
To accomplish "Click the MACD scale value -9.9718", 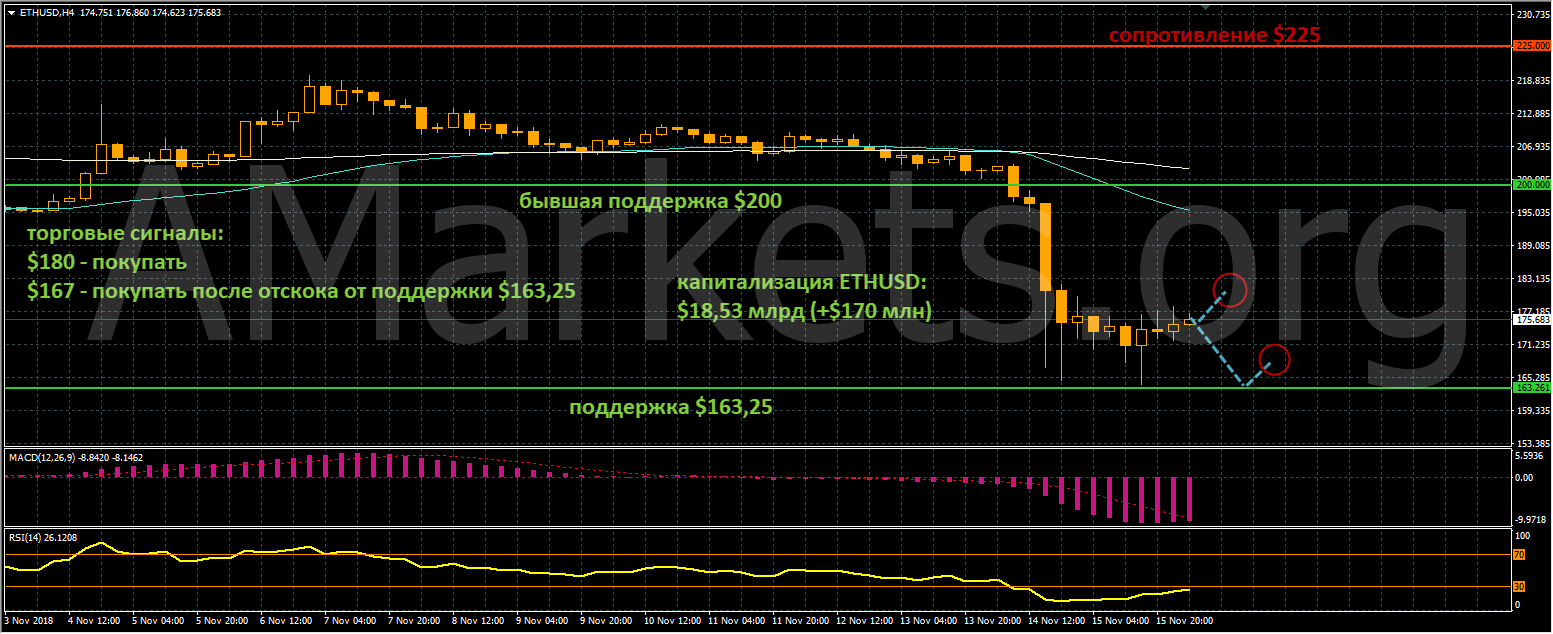I will coord(1532,518).
